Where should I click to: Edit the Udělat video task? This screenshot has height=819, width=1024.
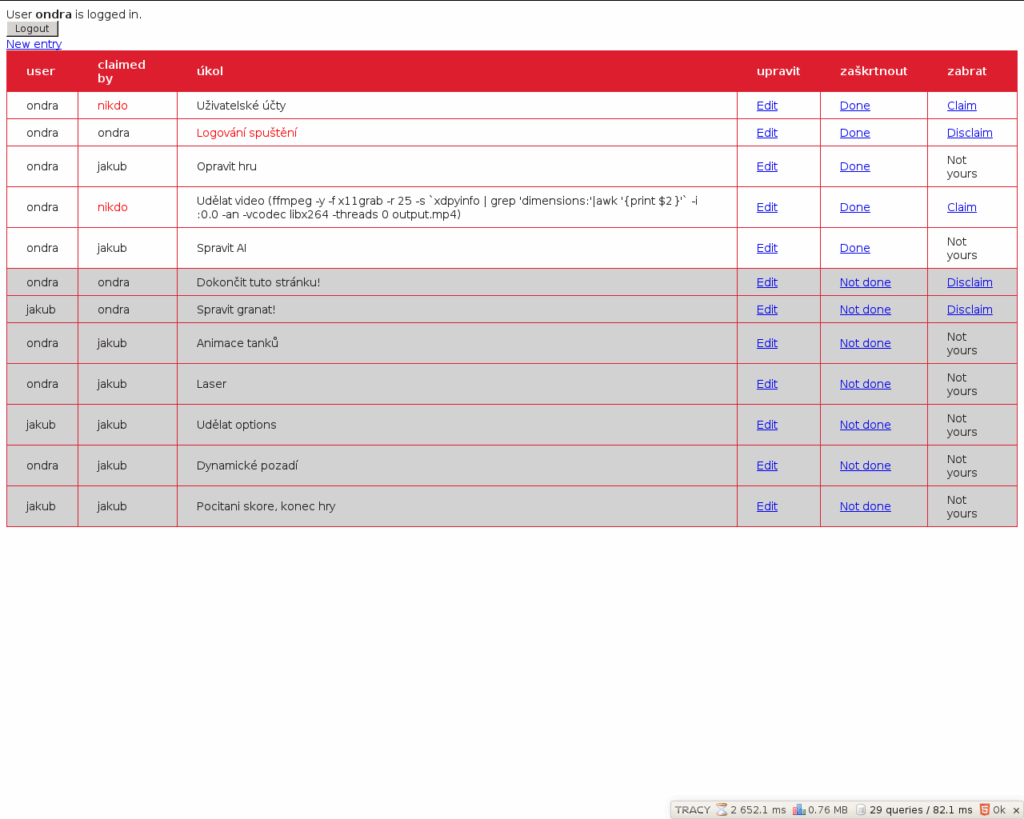click(x=767, y=207)
